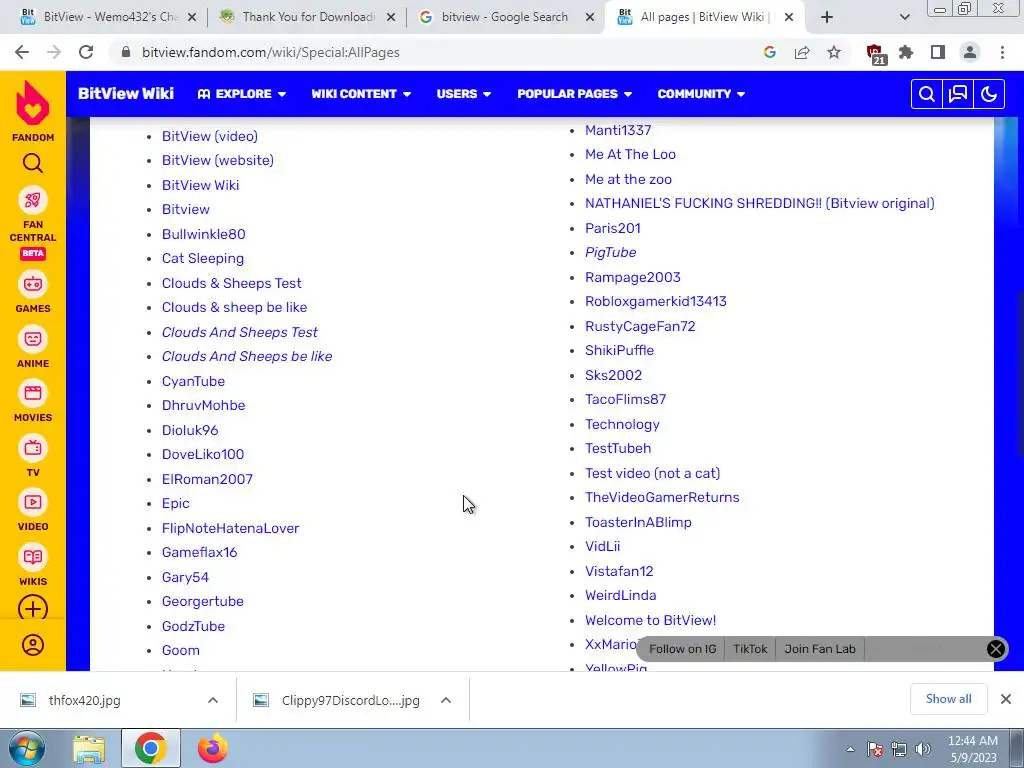Open the Movies sidebar icon
The width and height of the screenshot is (1024, 768).
click(33, 393)
